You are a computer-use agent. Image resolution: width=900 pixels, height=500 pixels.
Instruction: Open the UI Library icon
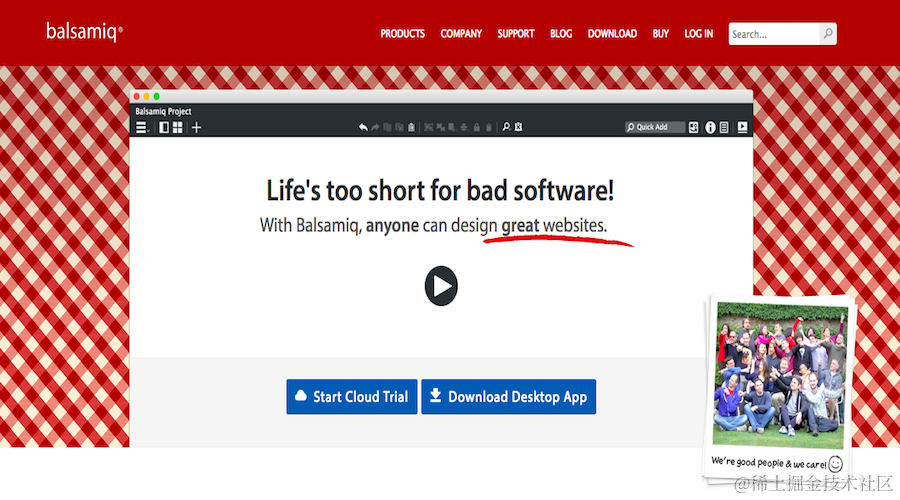[693, 127]
